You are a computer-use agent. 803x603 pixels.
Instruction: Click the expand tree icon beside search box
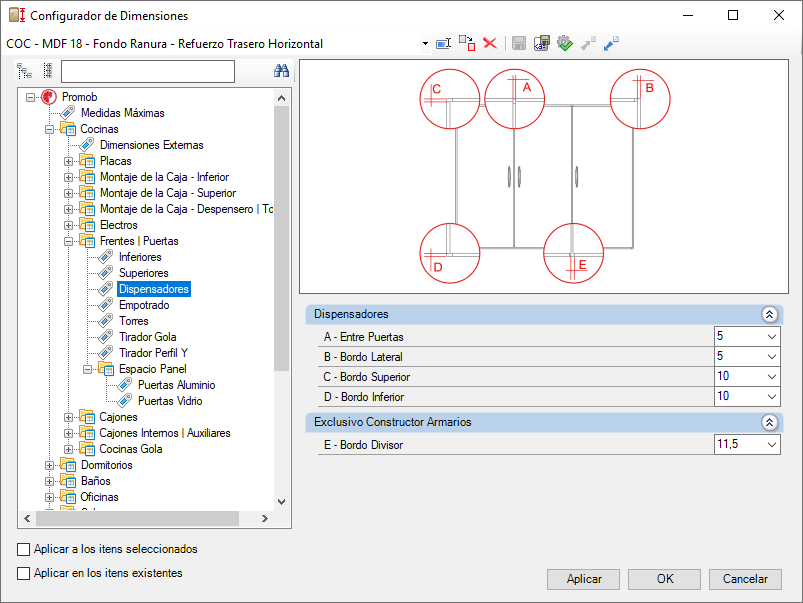pos(24,71)
